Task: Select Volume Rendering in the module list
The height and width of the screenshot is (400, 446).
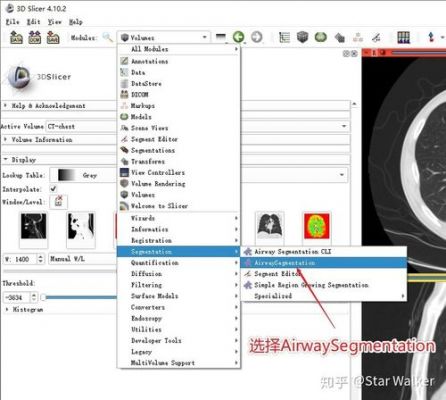Action: [x=179, y=183]
